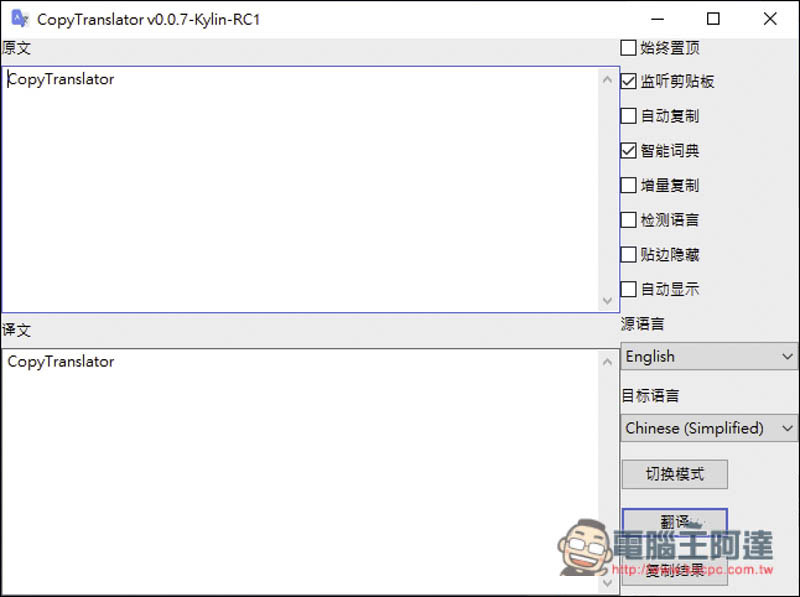Maximize the CopyTranslator window
The width and height of the screenshot is (800, 597).
[713, 19]
